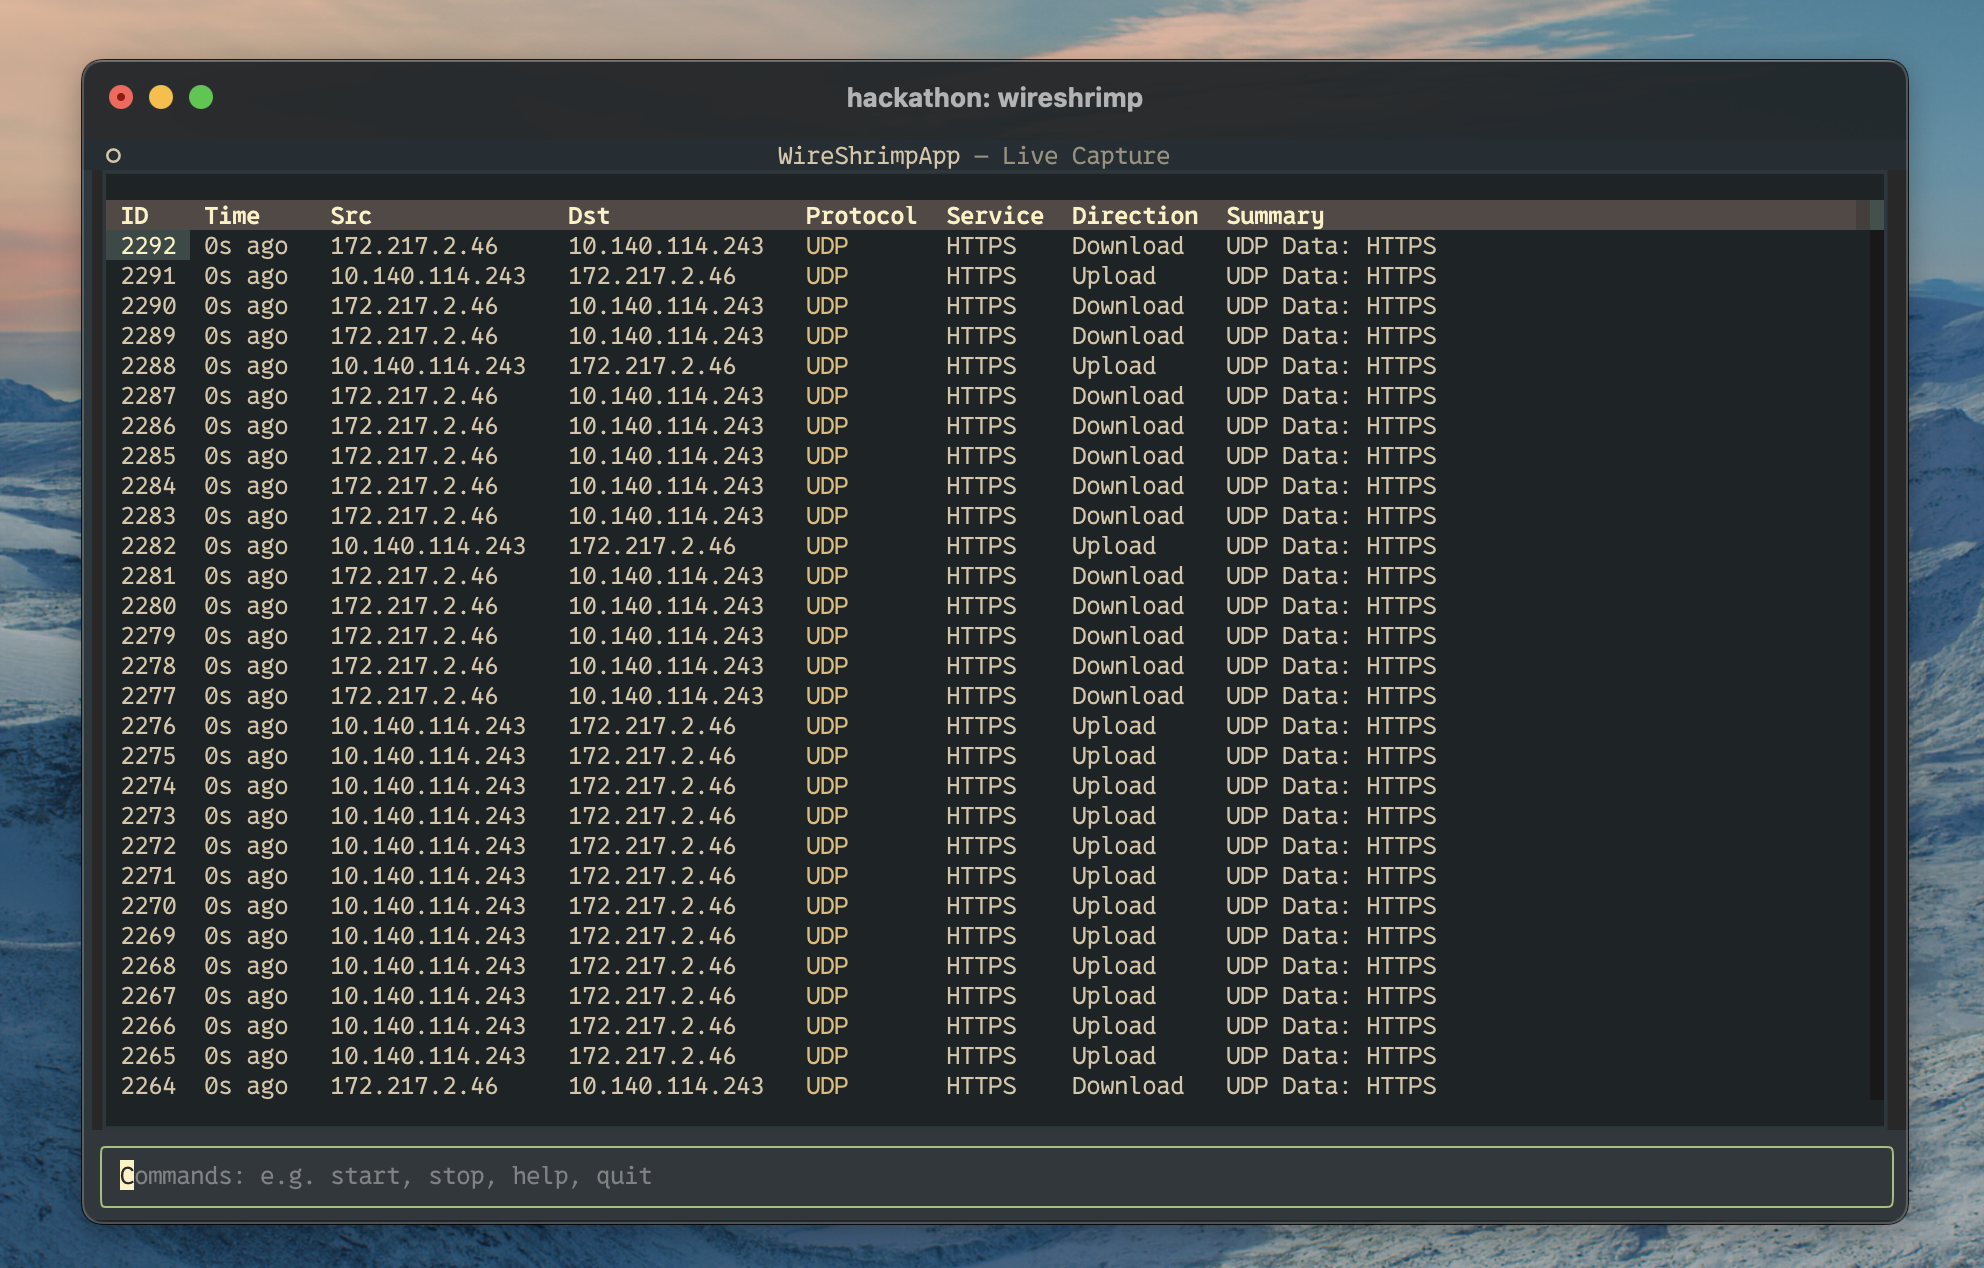This screenshot has width=1984, height=1268.
Task: Click the Summary column header
Action: click(1274, 216)
